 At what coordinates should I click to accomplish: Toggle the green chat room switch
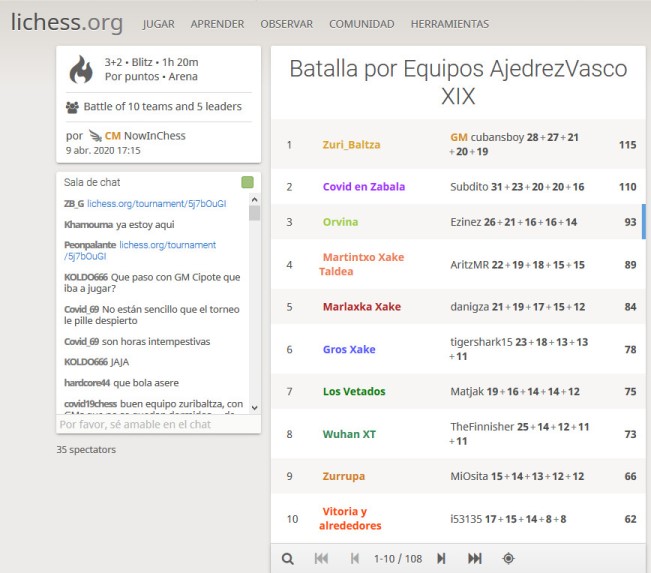pyautogui.click(x=247, y=182)
